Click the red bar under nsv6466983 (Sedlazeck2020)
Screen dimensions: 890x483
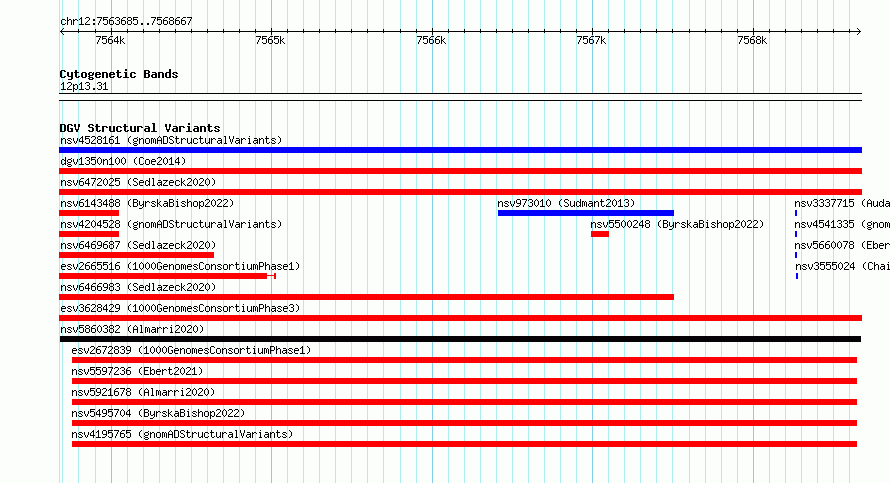click(x=367, y=297)
